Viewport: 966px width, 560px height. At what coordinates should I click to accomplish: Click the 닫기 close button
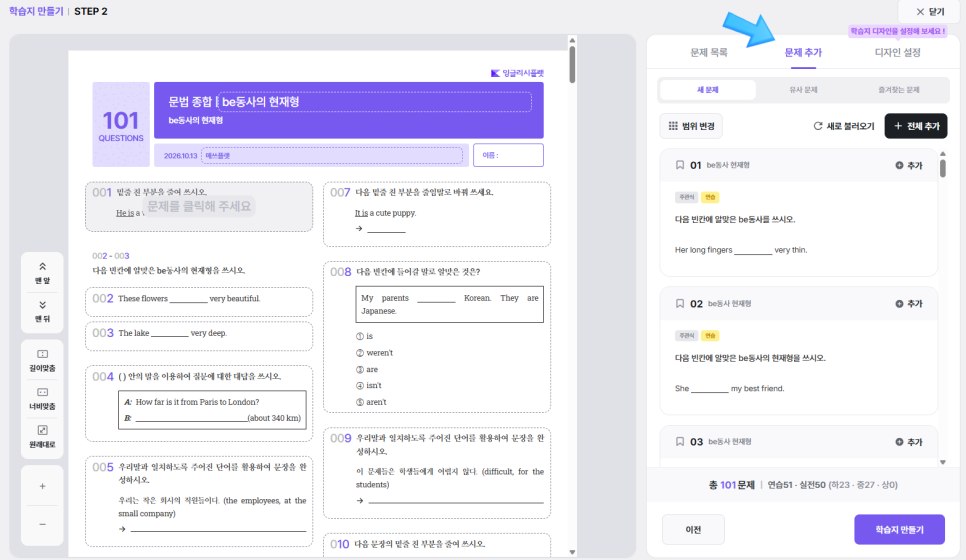point(930,12)
